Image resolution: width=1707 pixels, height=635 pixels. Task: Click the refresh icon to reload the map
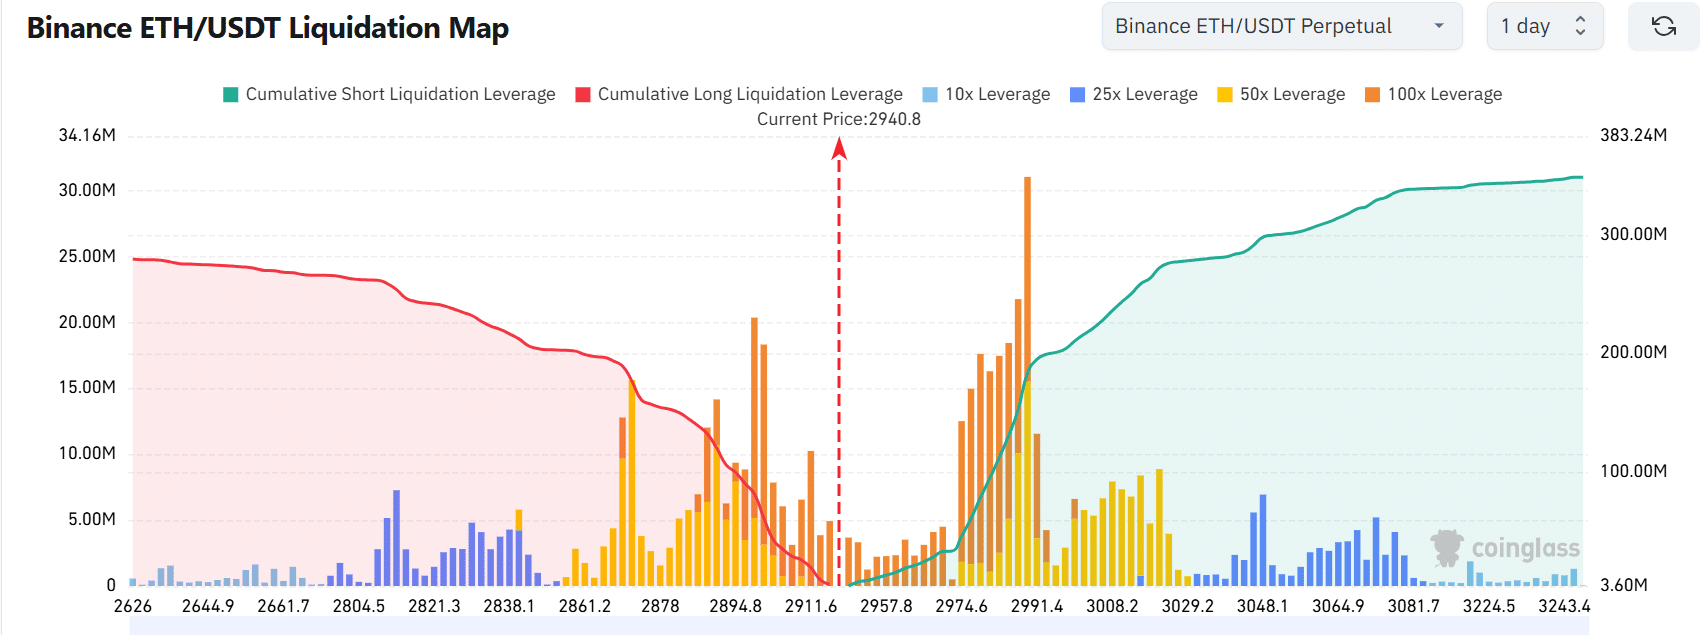point(1663,27)
